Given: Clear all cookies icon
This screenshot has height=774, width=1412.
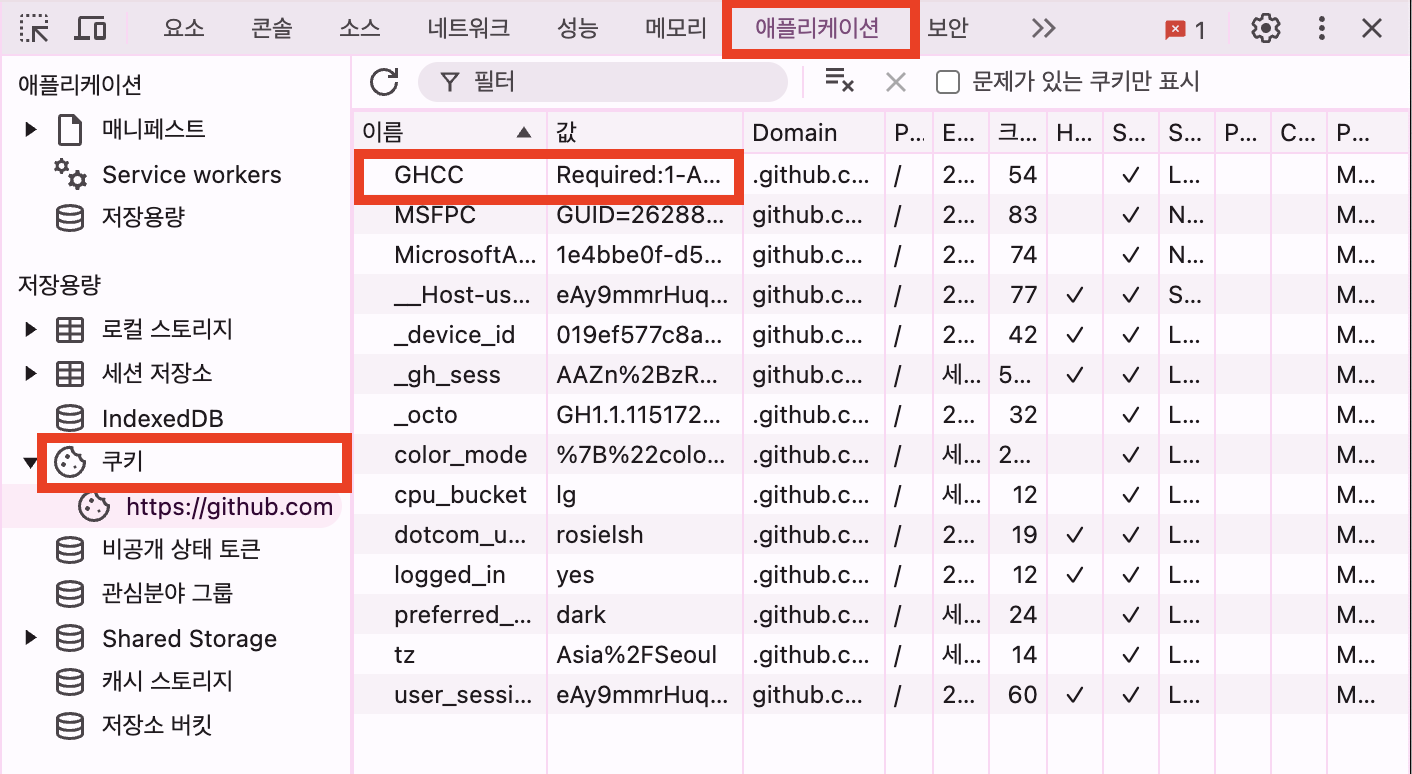Looking at the screenshot, I should click(x=839, y=81).
